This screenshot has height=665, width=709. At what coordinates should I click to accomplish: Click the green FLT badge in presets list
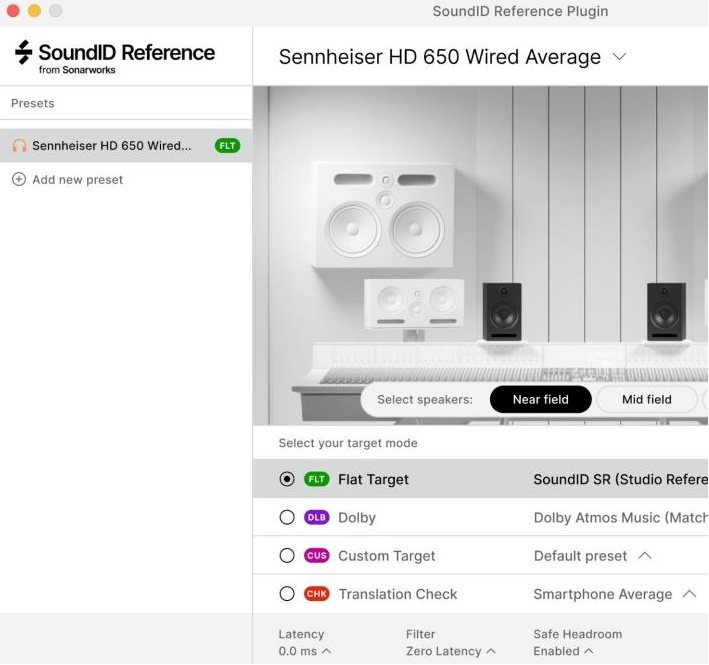pos(228,146)
